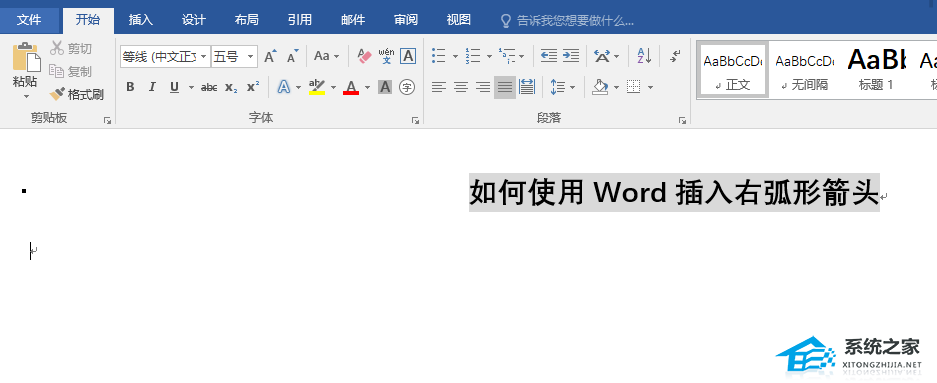Apply a bulleted list
This screenshot has width=937, height=383.
439,56
